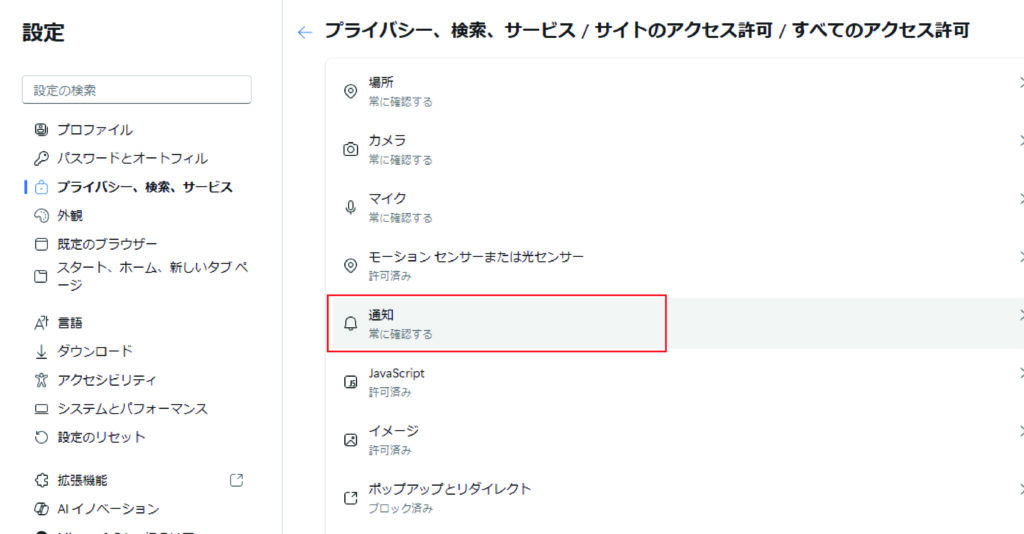This screenshot has width=1024, height=534.
Task: Click the back arrow beside the breadcrumb
Action: tap(304, 32)
